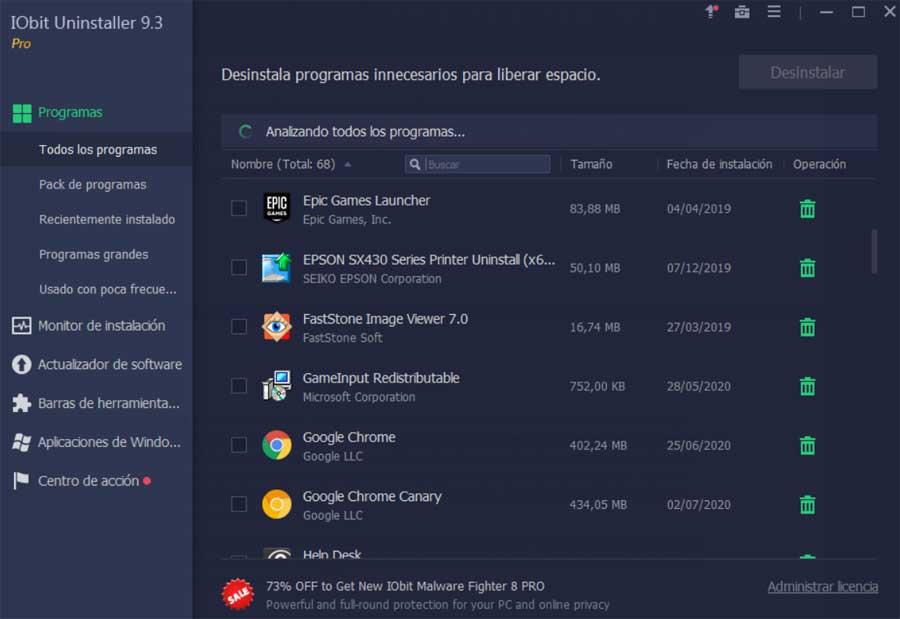Tick the EPSON SX430 Series checkbox
Viewport: 900px width, 619px height.
click(x=239, y=268)
